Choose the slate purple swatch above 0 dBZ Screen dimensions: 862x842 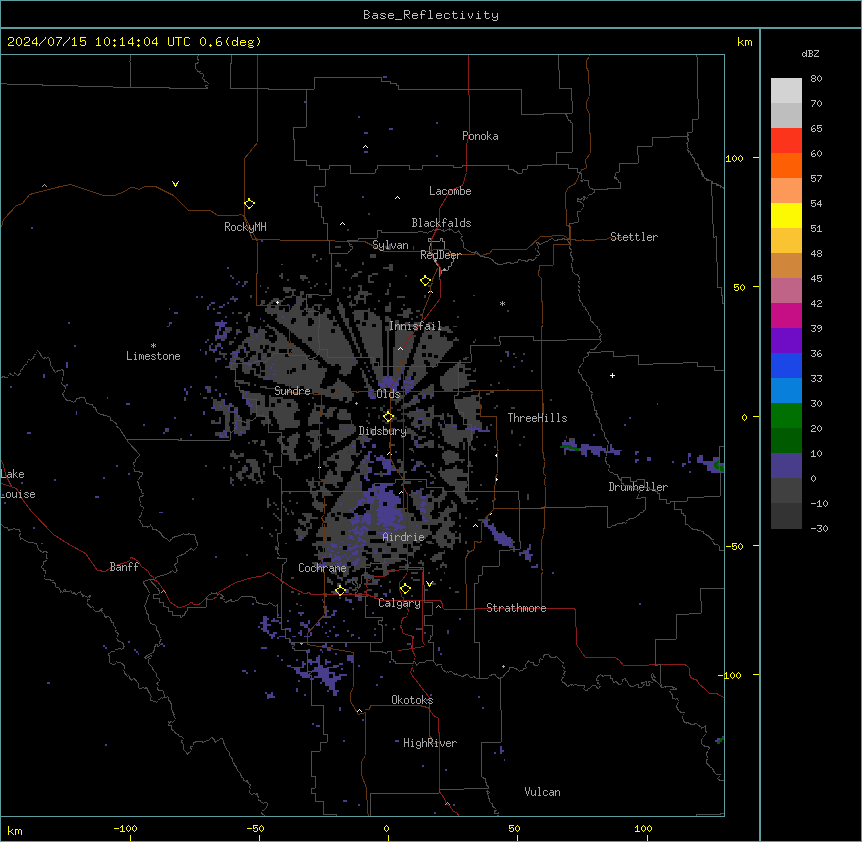(x=786, y=466)
